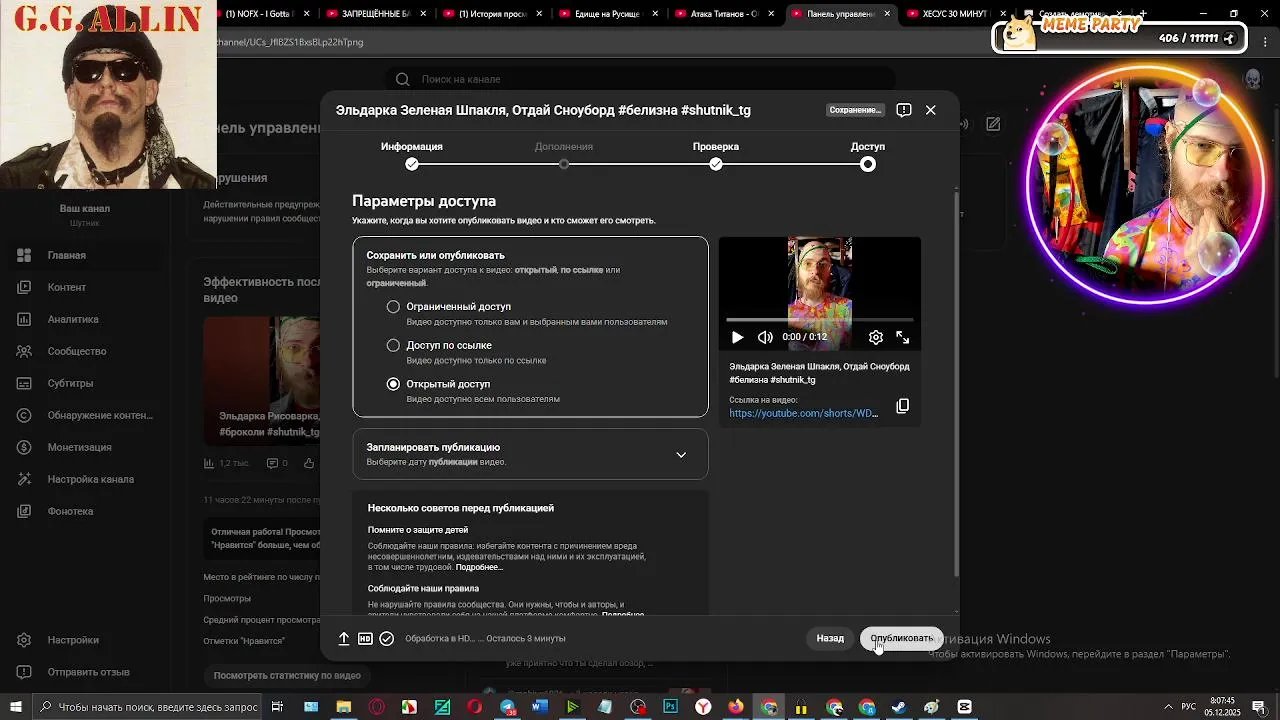Open Steam from the taskbar
This screenshot has height=720, width=1280.
click(899, 707)
